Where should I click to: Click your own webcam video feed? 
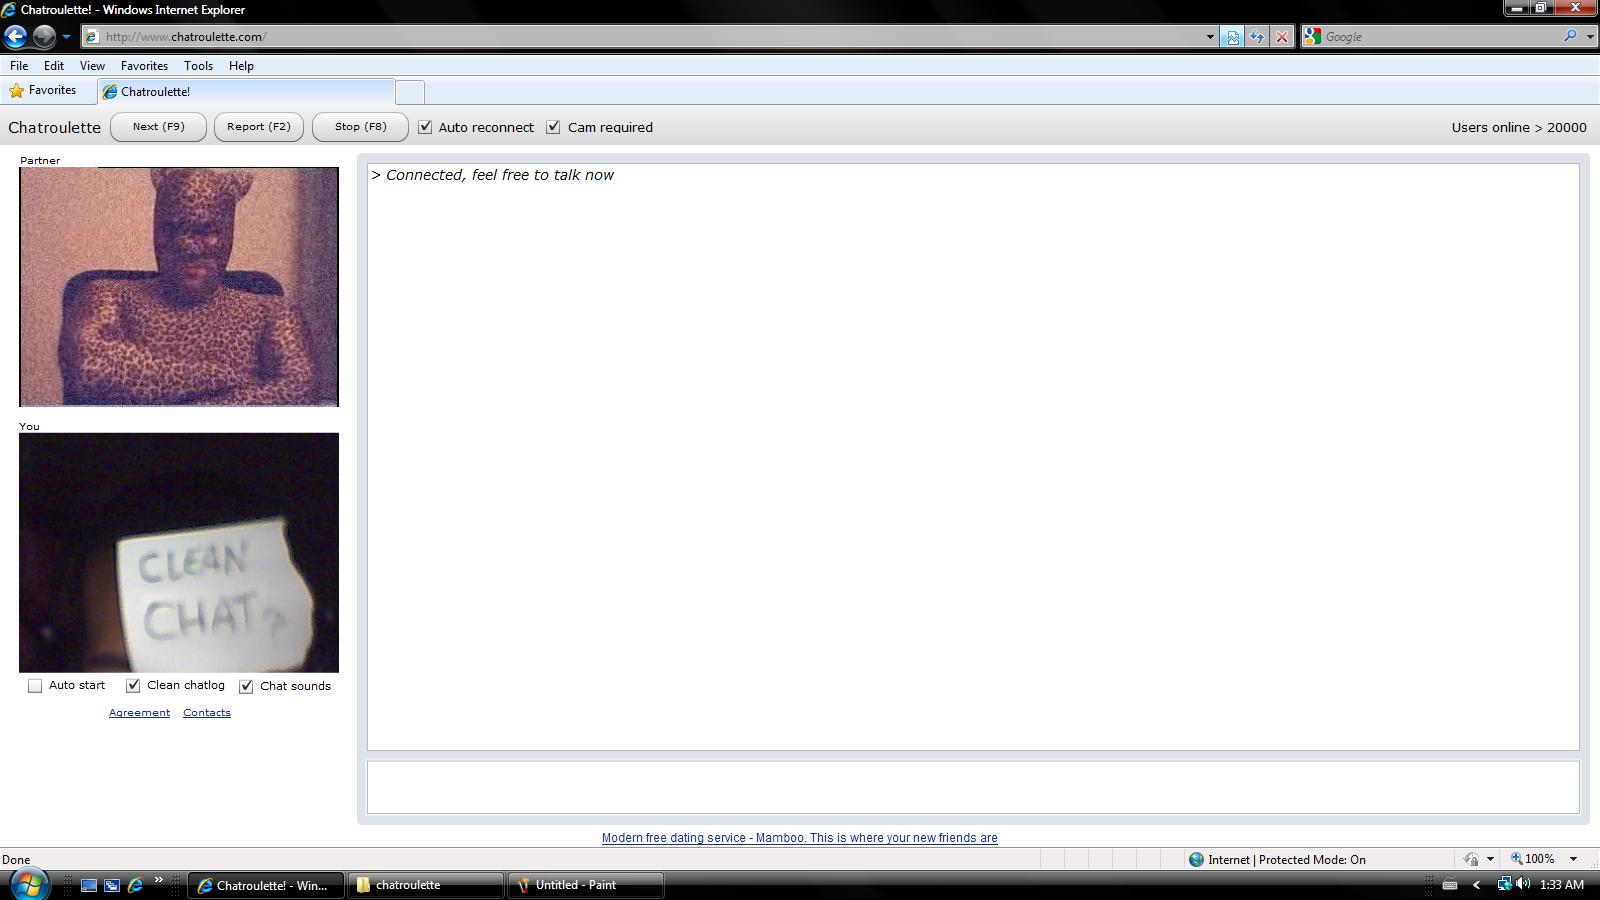179,553
